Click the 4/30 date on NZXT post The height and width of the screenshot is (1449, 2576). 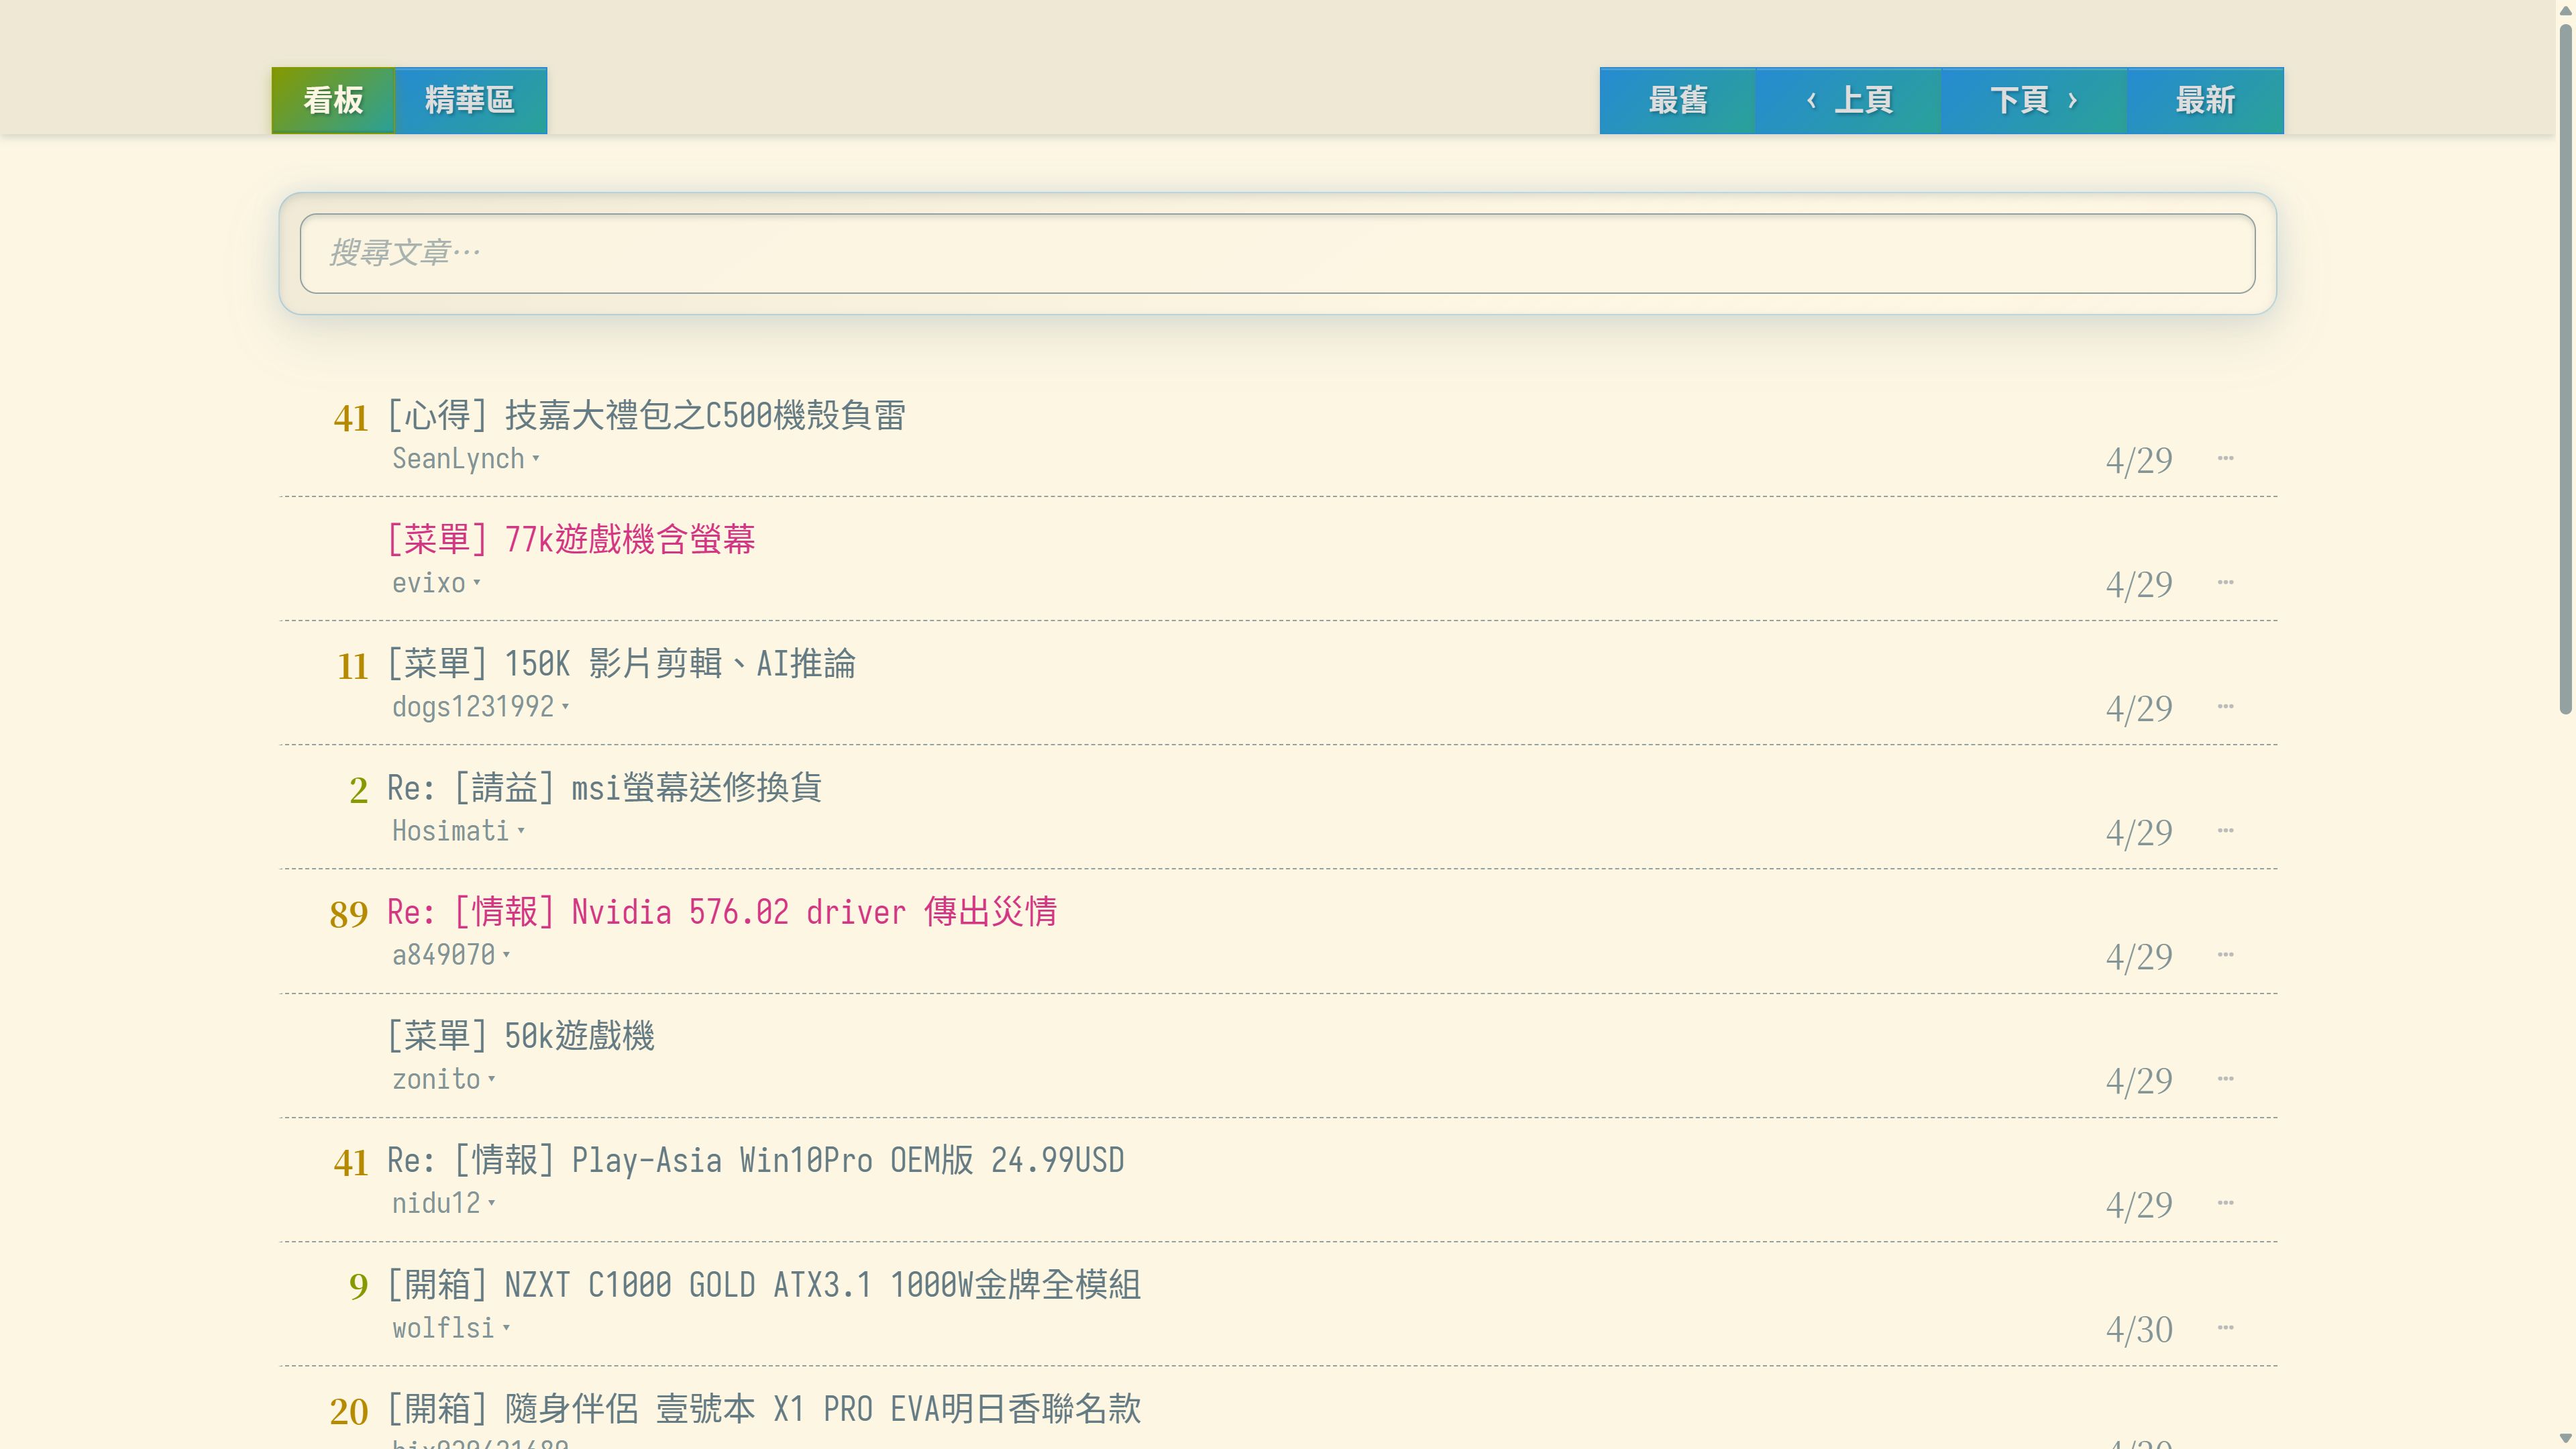2139,1330
